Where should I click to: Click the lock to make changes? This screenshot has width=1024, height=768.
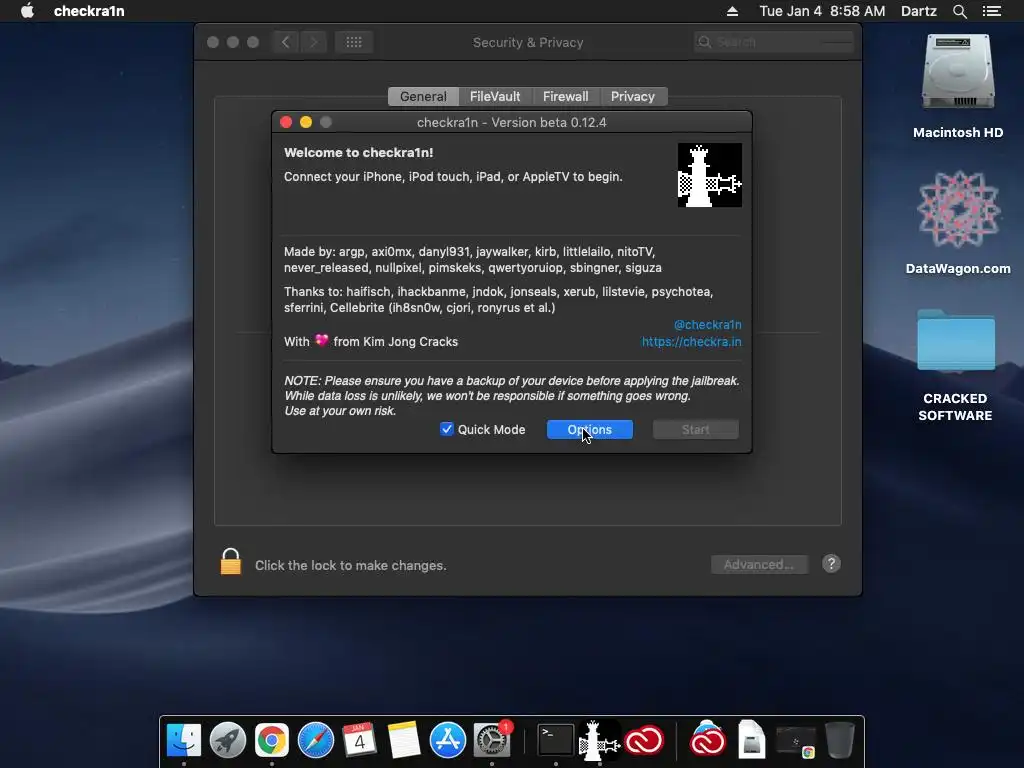[231, 562]
